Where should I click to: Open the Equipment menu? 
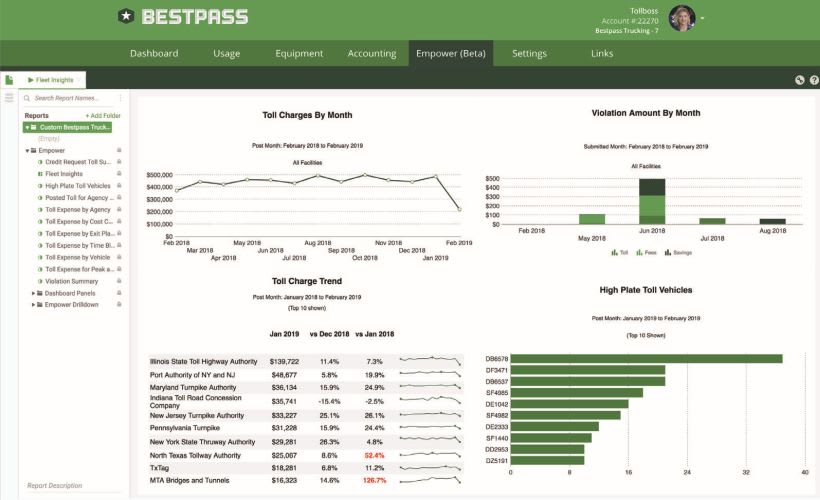click(299, 53)
